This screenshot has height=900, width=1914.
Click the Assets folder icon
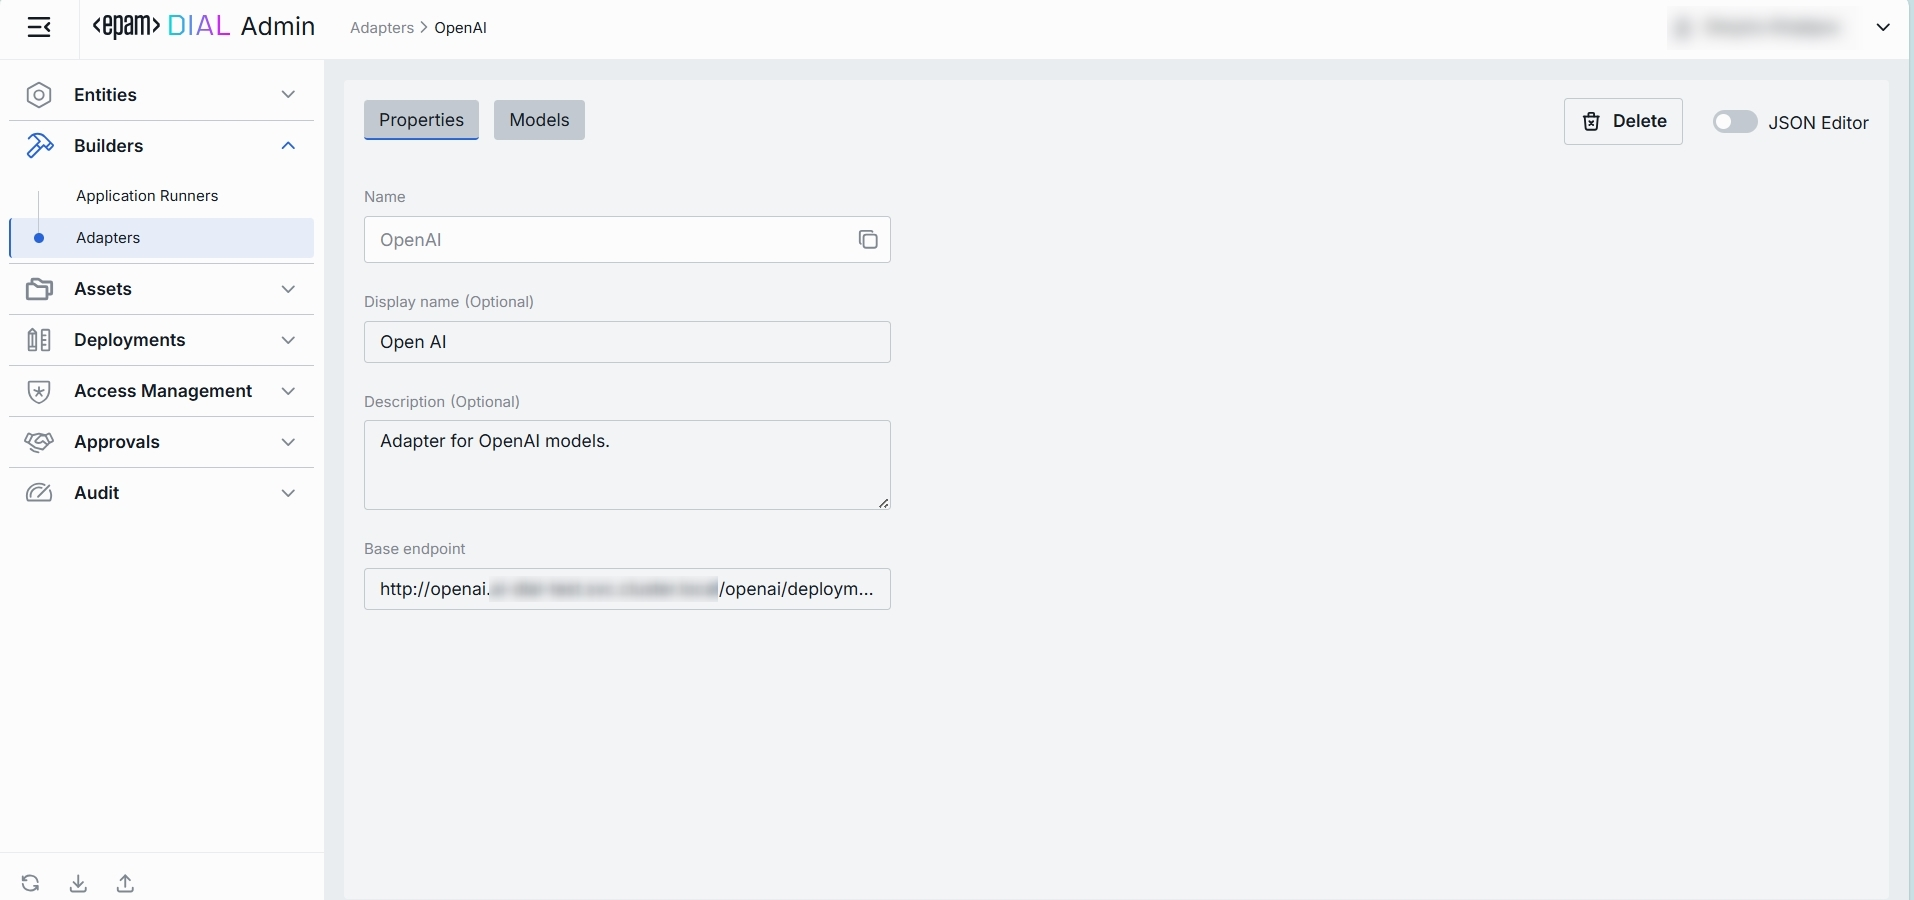[39, 289]
